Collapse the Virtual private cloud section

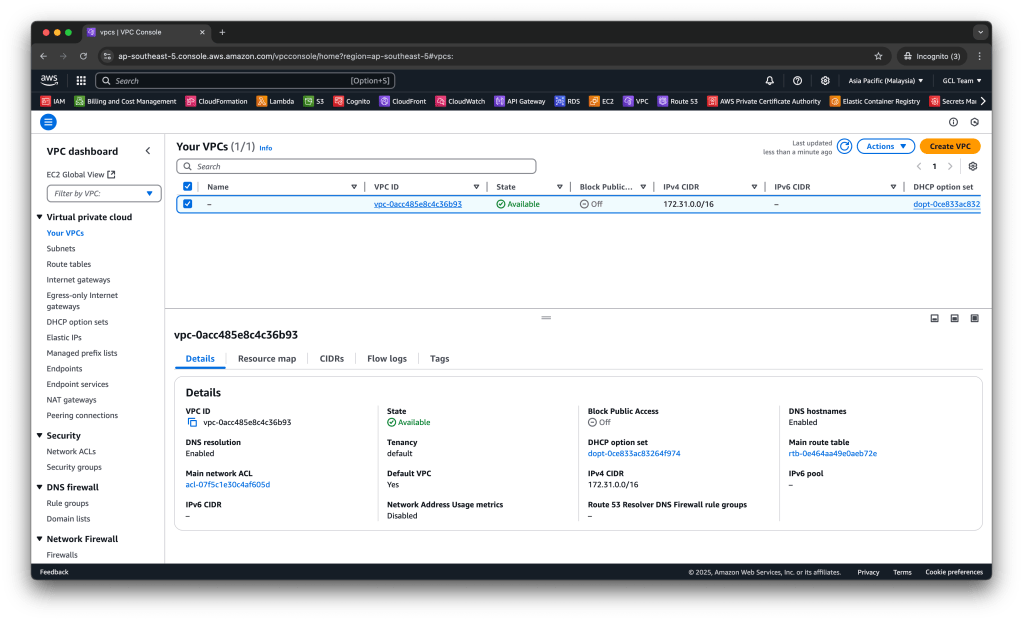tap(39, 217)
